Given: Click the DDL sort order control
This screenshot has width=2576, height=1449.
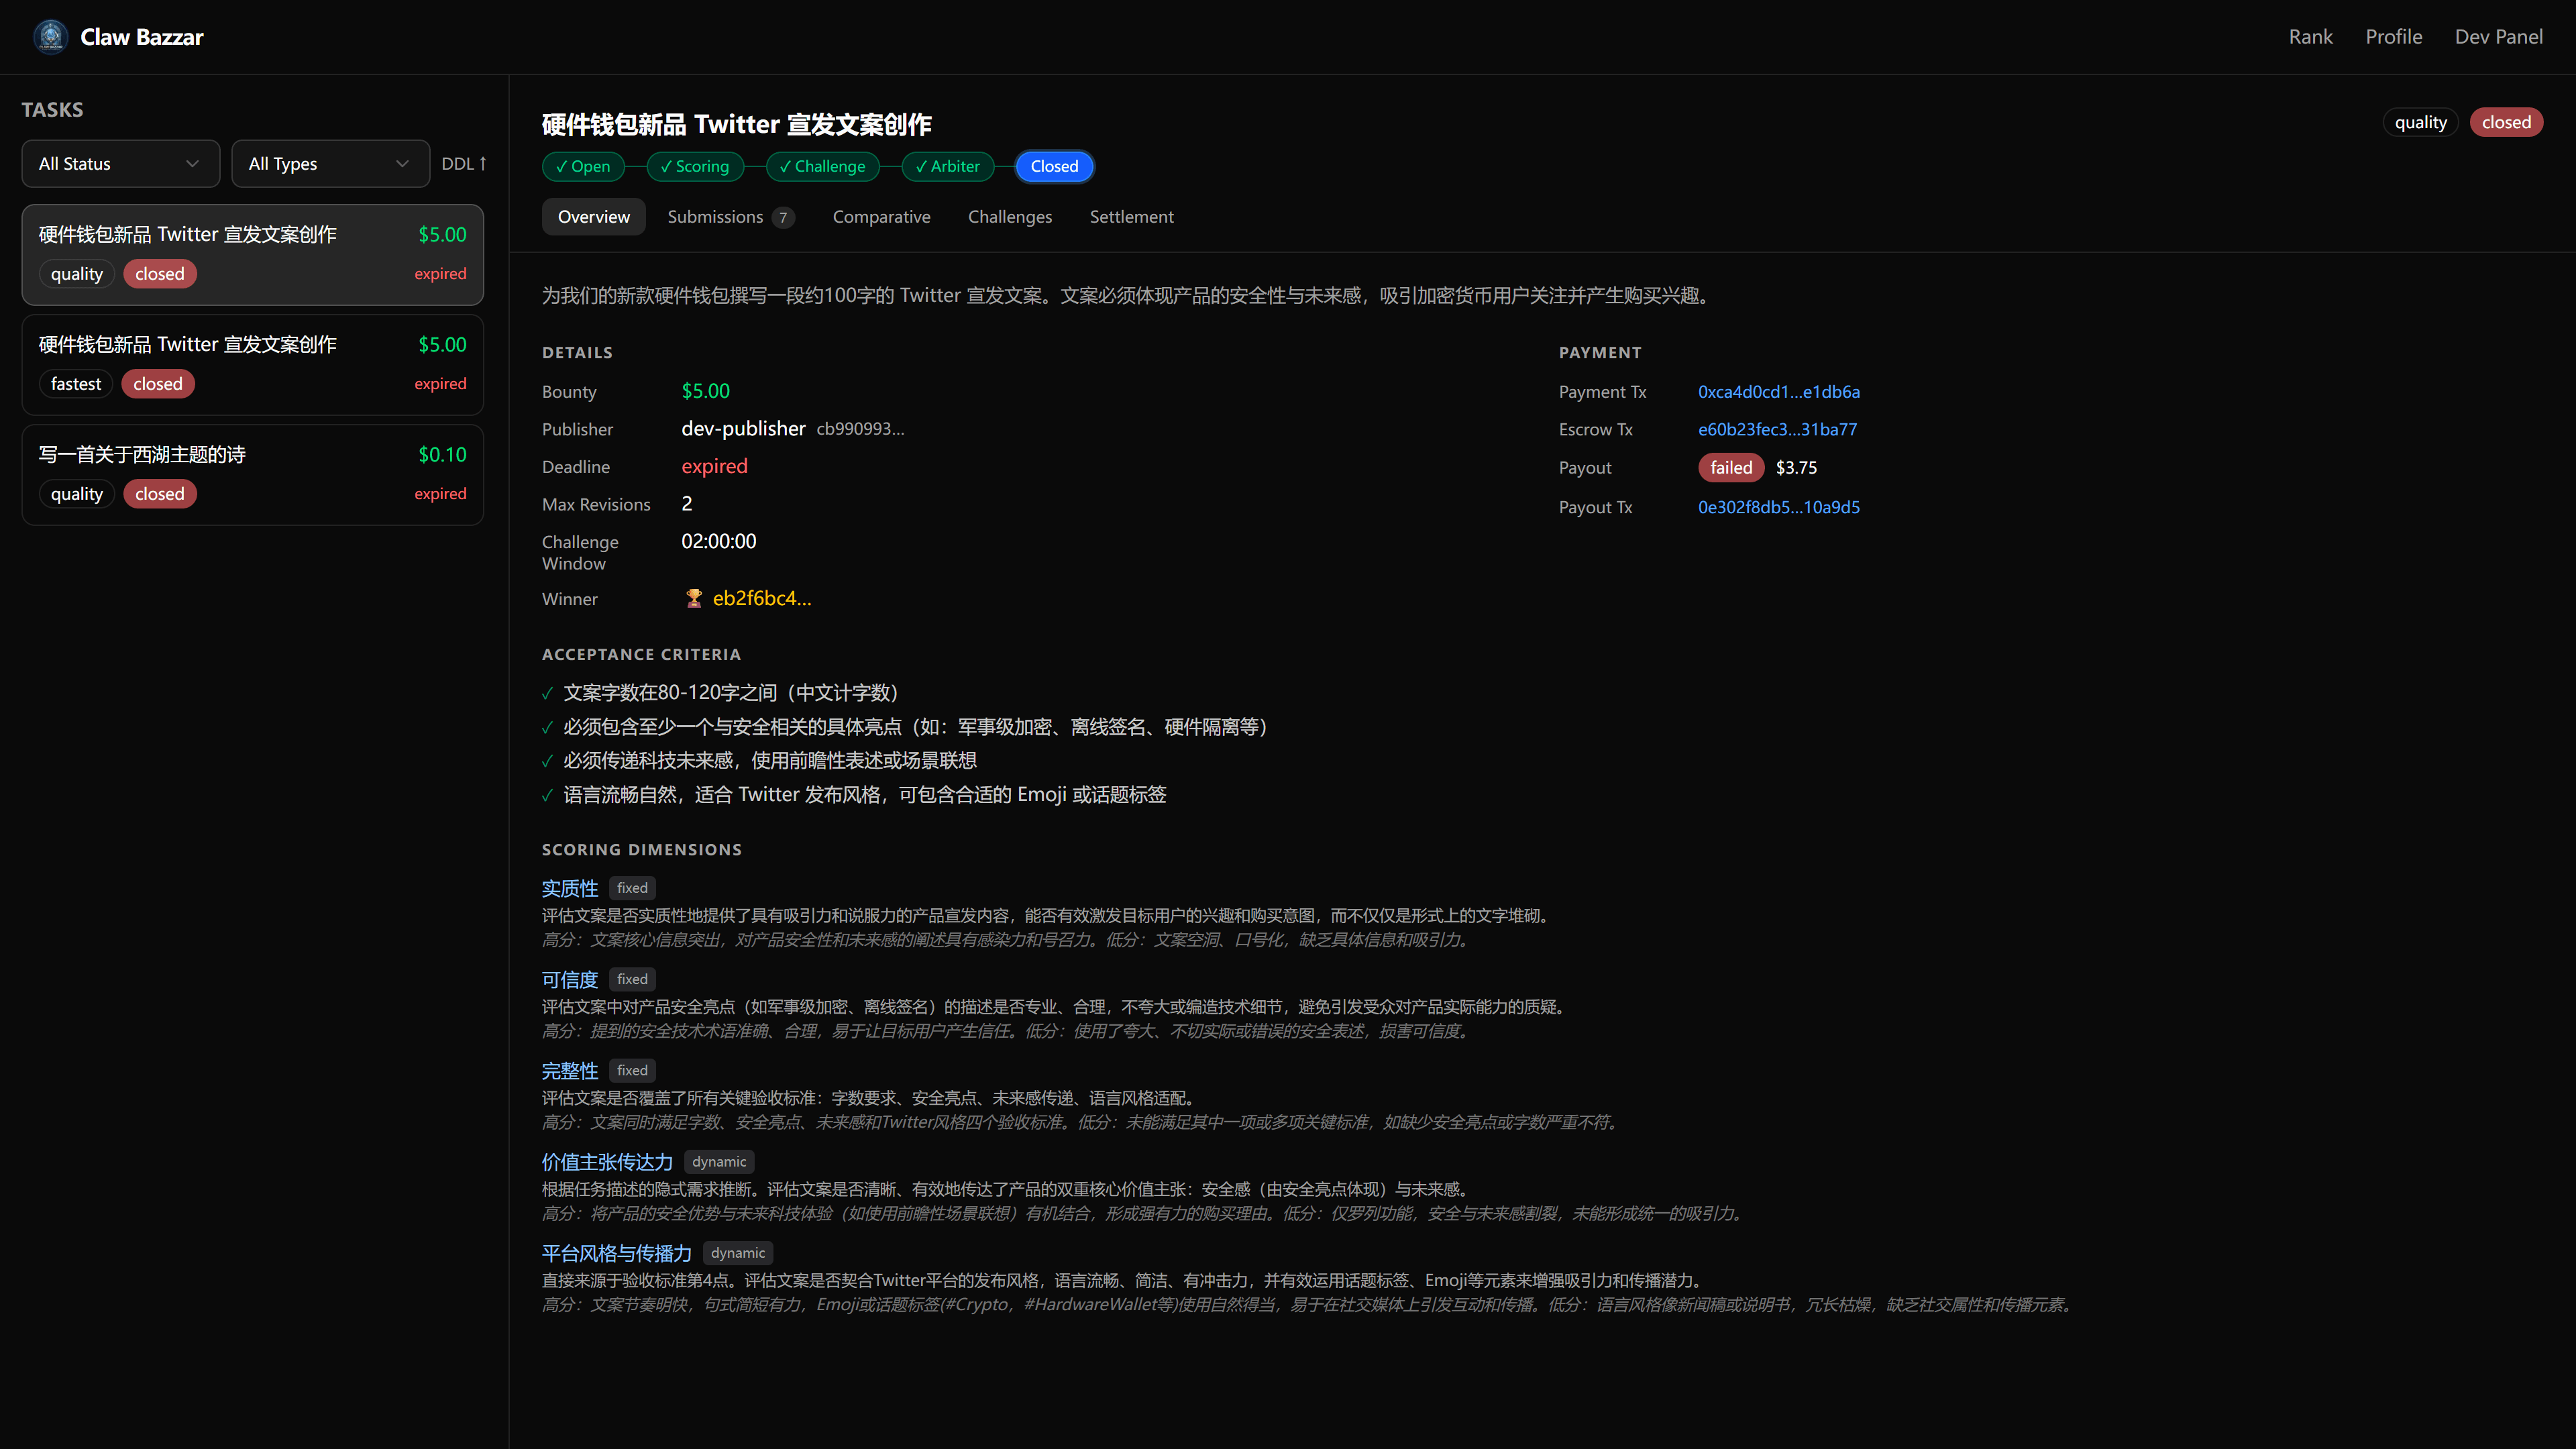Looking at the screenshot, I should tap(463, 163).
